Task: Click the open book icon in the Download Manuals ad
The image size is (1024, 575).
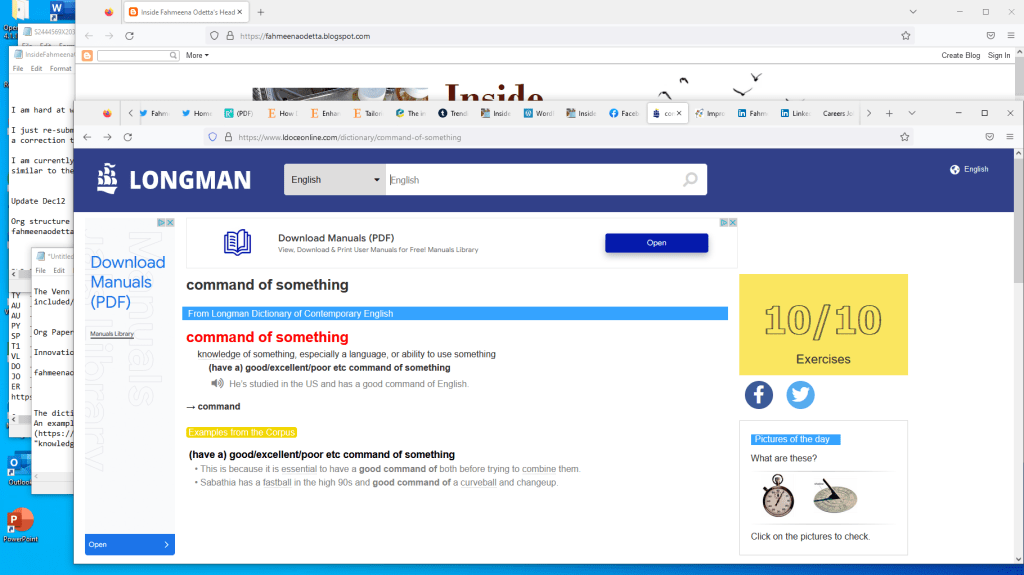Action: point(237,242)
